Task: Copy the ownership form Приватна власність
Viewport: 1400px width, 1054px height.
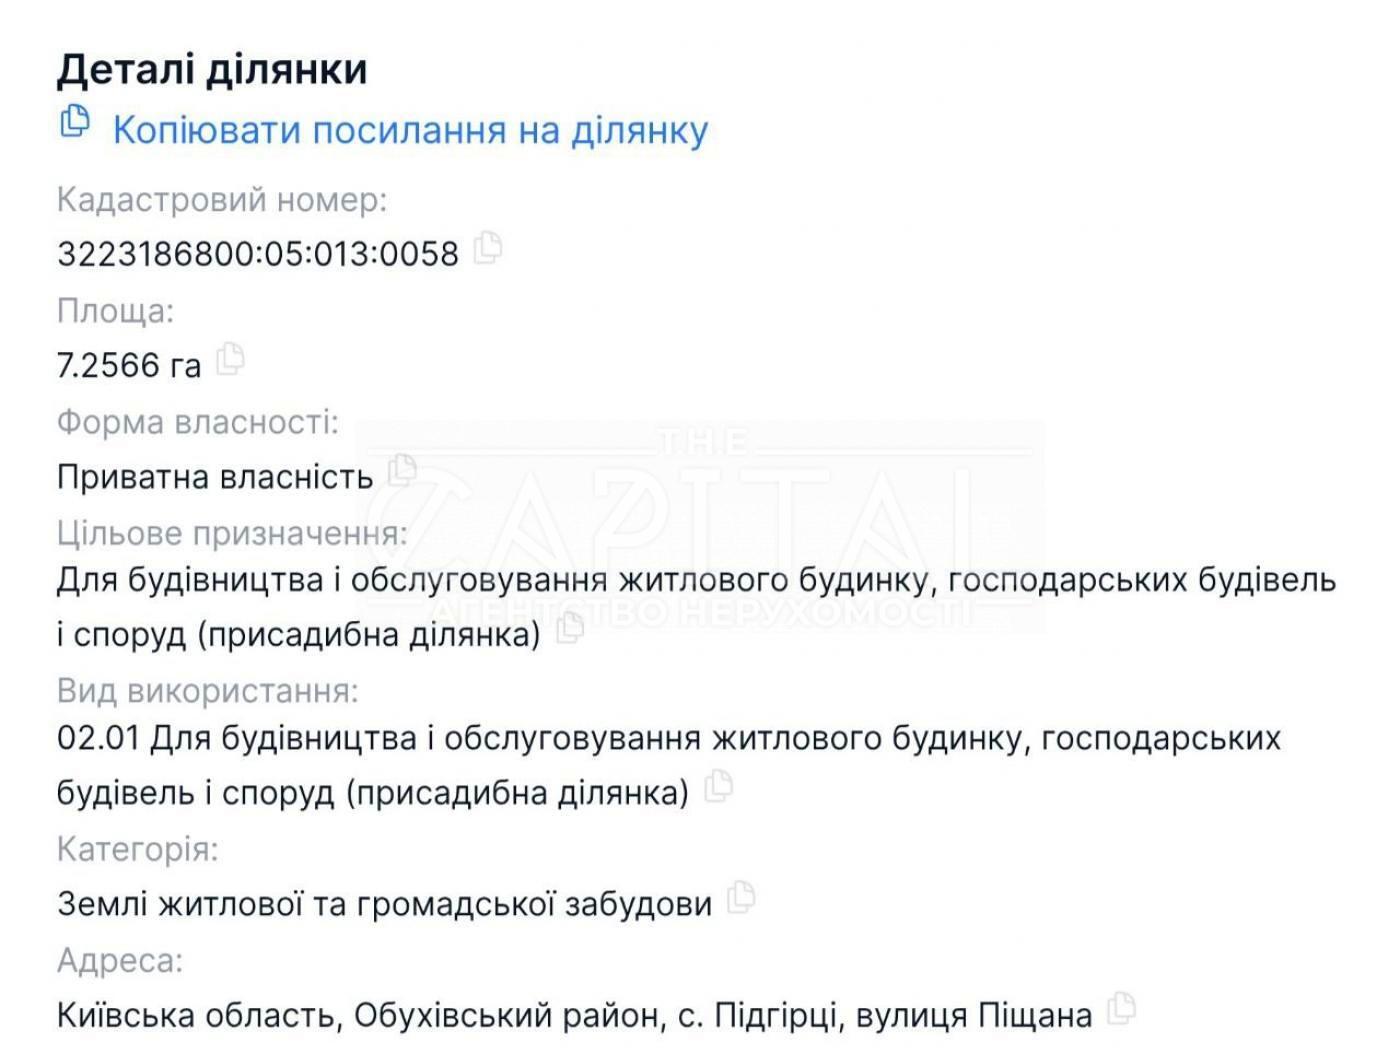Action: pos(402,469)
